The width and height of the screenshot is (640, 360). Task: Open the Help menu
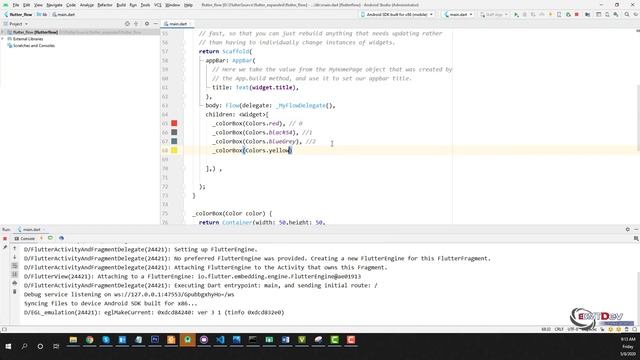[188, 5]
